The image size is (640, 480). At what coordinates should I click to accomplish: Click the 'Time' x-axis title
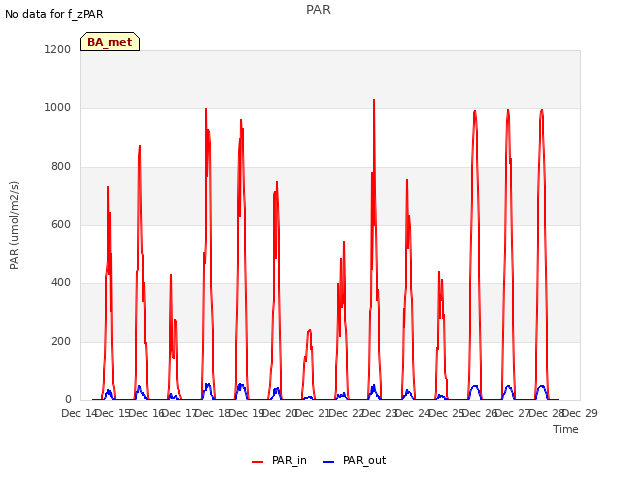pyautogui.click(x=566, y=429)
